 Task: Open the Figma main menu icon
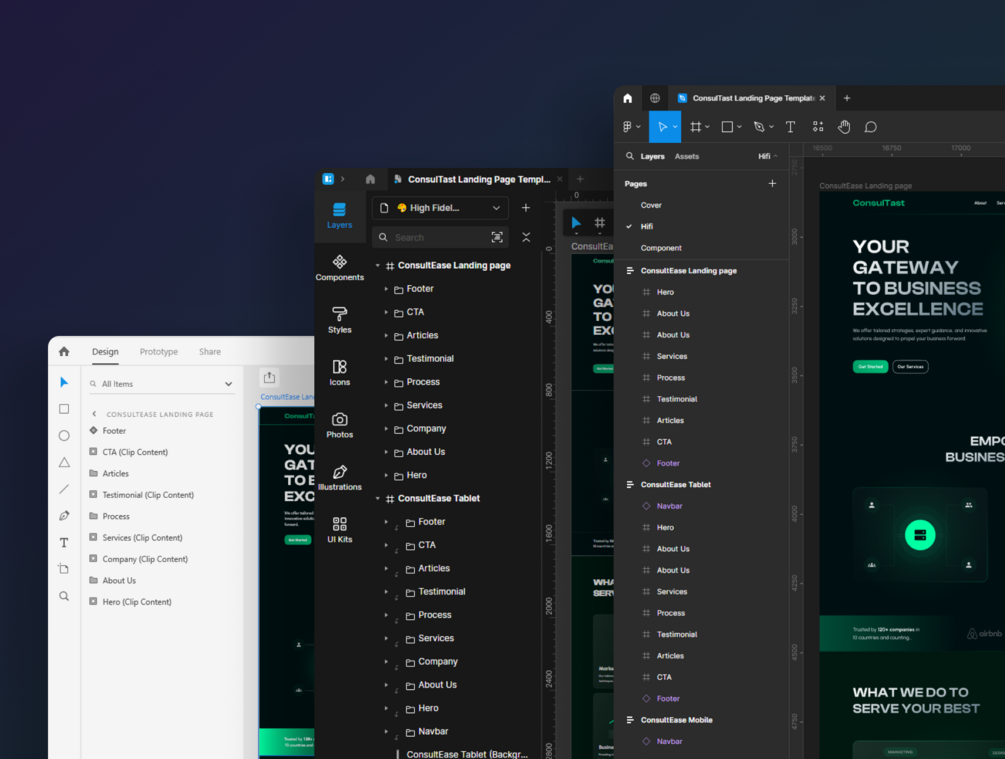(x=627, y=127)
